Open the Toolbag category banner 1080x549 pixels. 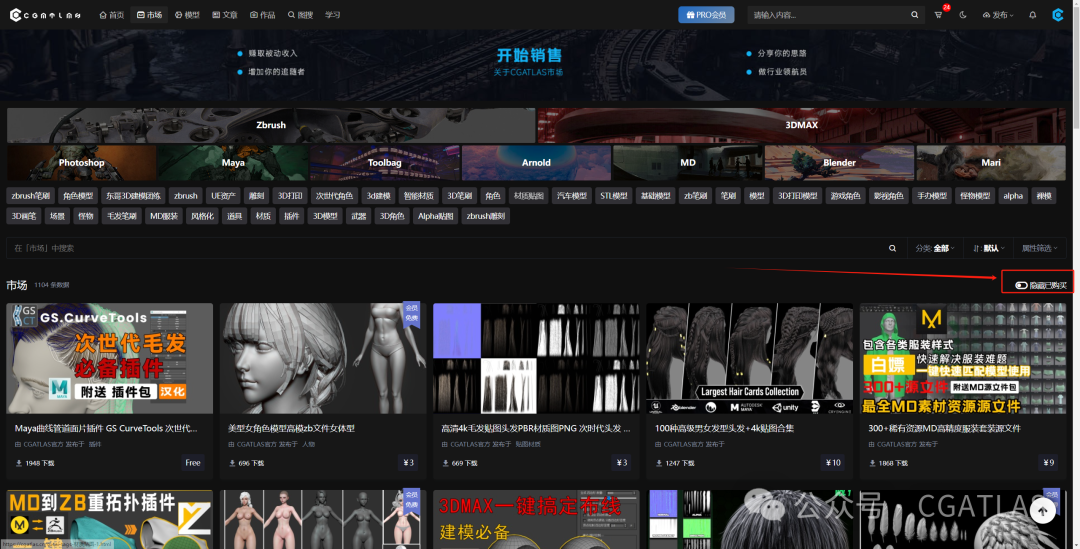(x=384, y=163)
